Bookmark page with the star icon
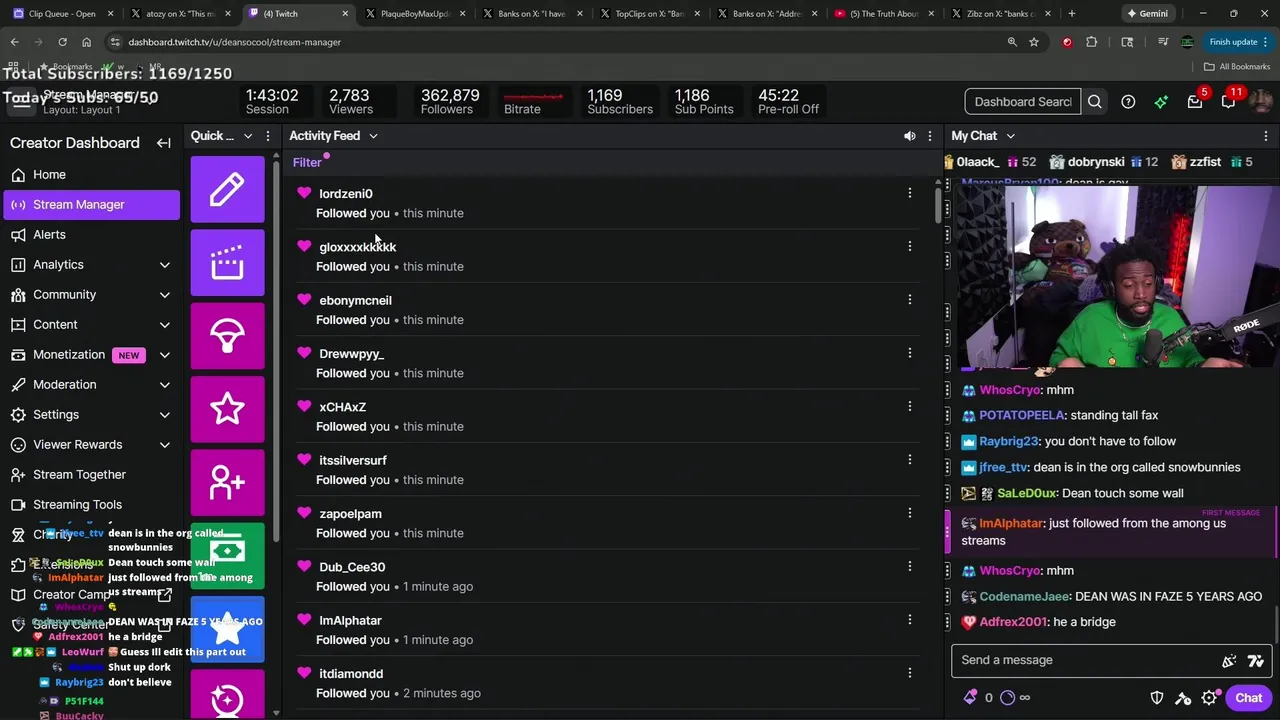The image size is (1280, 720). tap(1034, 42)
